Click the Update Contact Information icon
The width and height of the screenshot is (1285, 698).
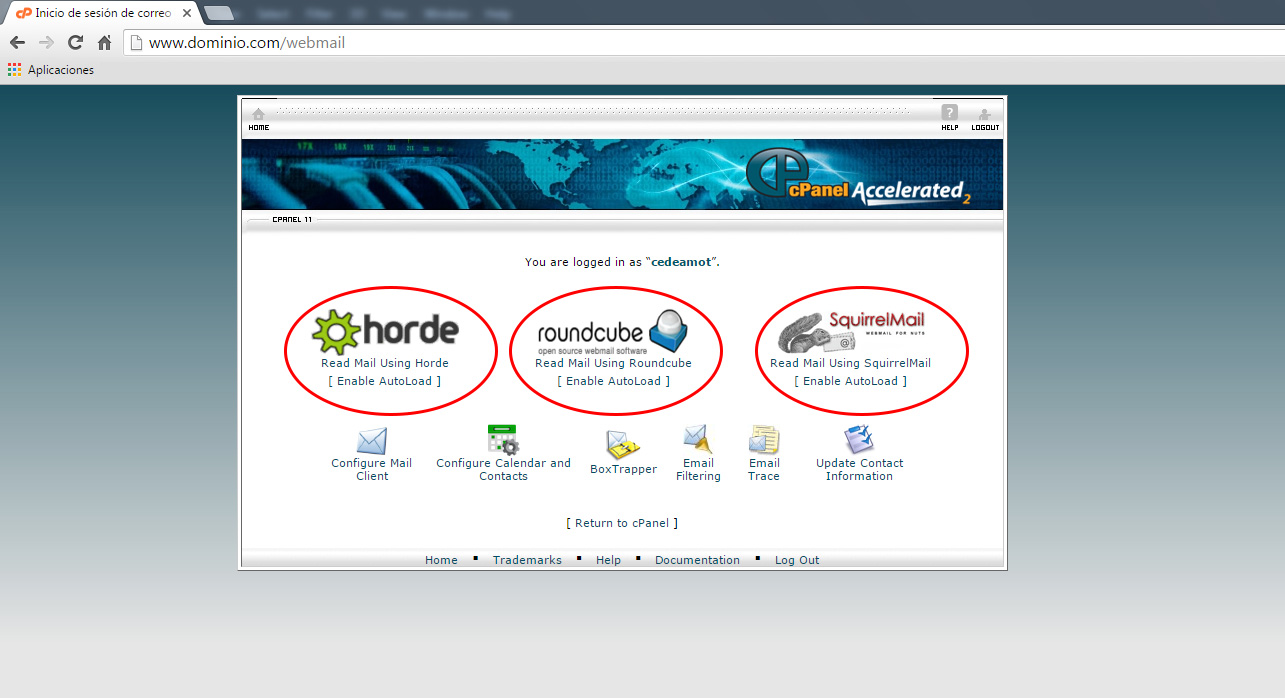click(859, 440)
